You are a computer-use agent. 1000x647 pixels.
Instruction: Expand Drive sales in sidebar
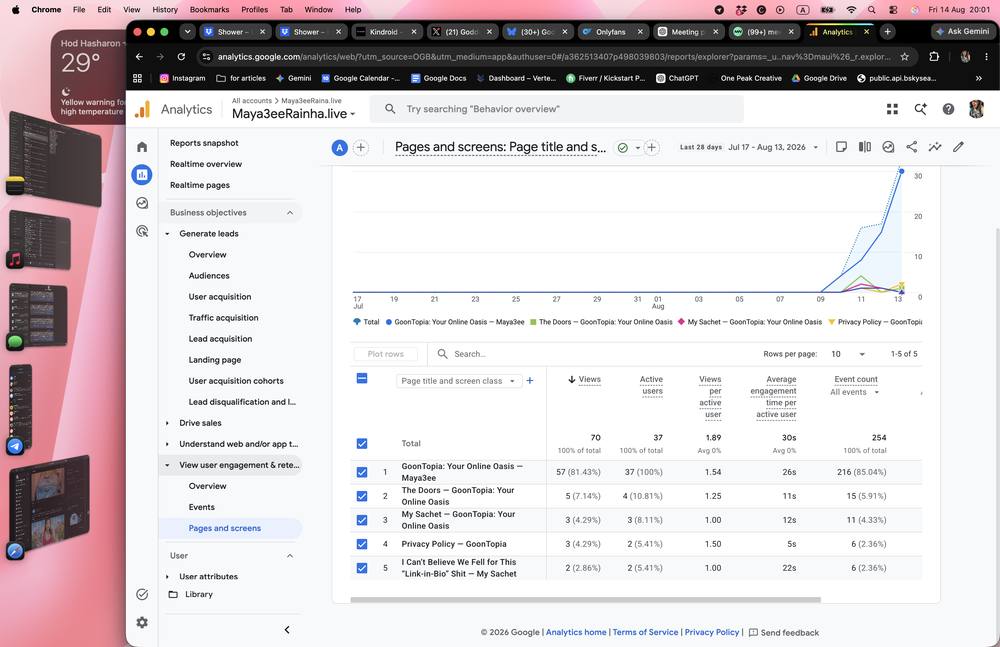167,423
